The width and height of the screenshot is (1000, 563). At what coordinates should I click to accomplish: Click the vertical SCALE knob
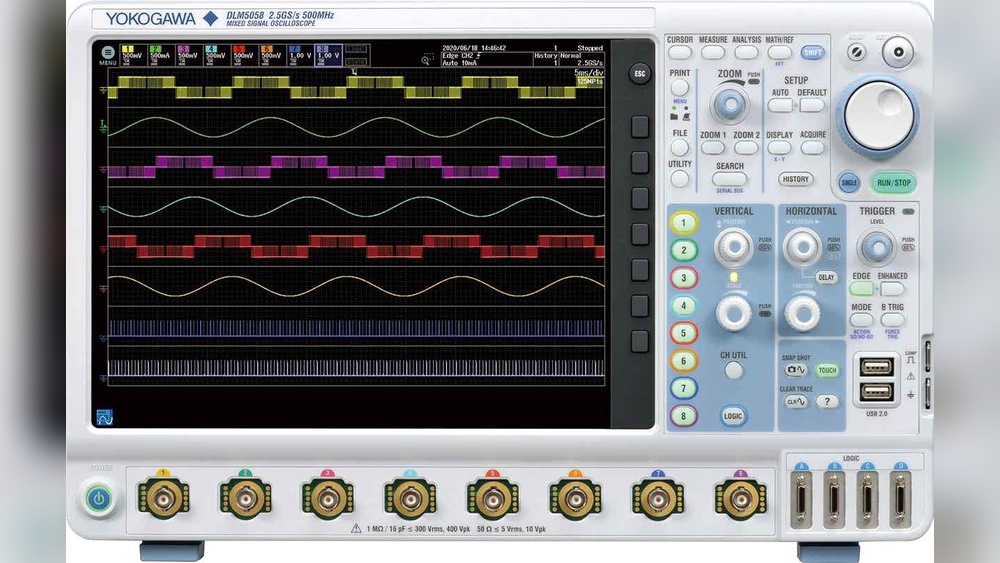733,313
